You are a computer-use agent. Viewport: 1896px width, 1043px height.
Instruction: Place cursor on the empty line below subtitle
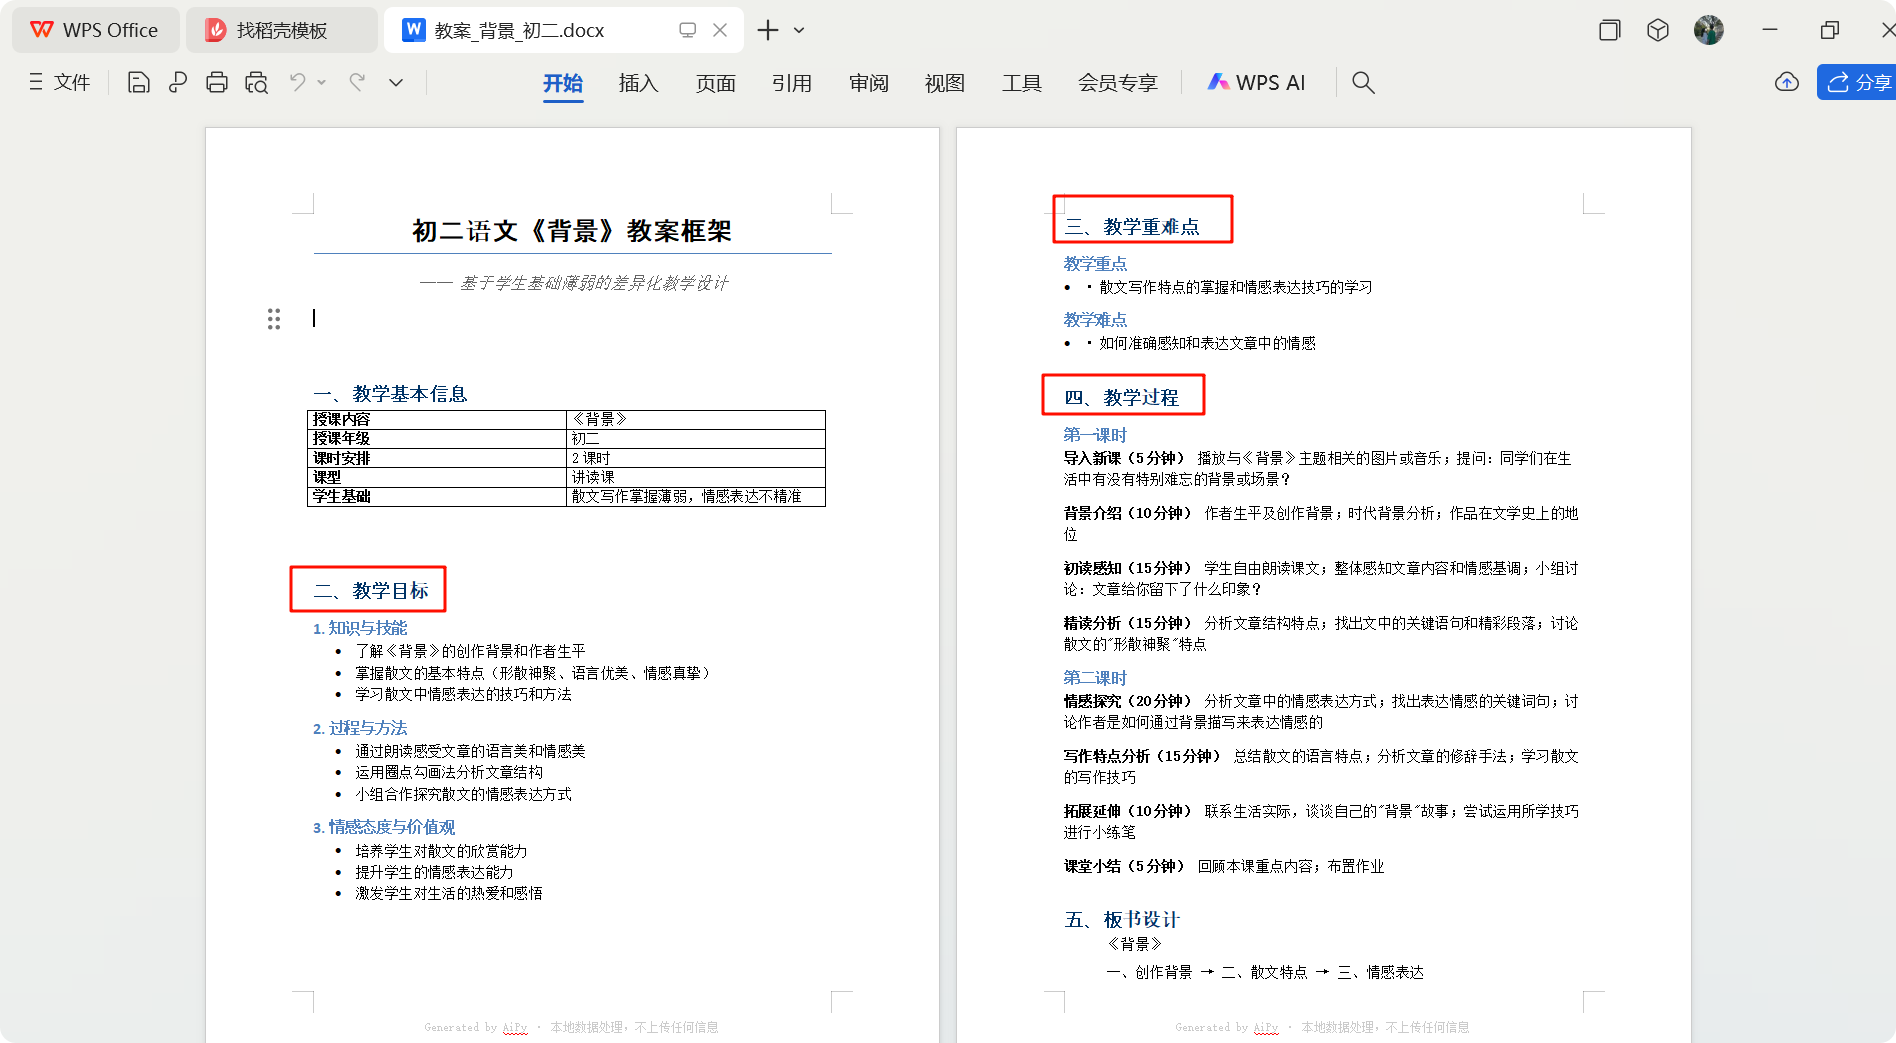pyautogui.click(x=572, y=318)
